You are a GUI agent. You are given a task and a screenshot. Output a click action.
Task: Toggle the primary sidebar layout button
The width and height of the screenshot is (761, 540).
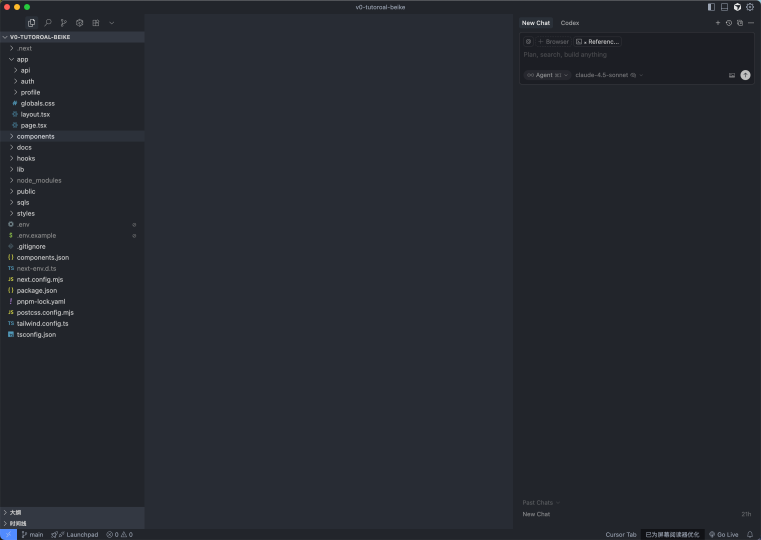click(x=711, y=7)
